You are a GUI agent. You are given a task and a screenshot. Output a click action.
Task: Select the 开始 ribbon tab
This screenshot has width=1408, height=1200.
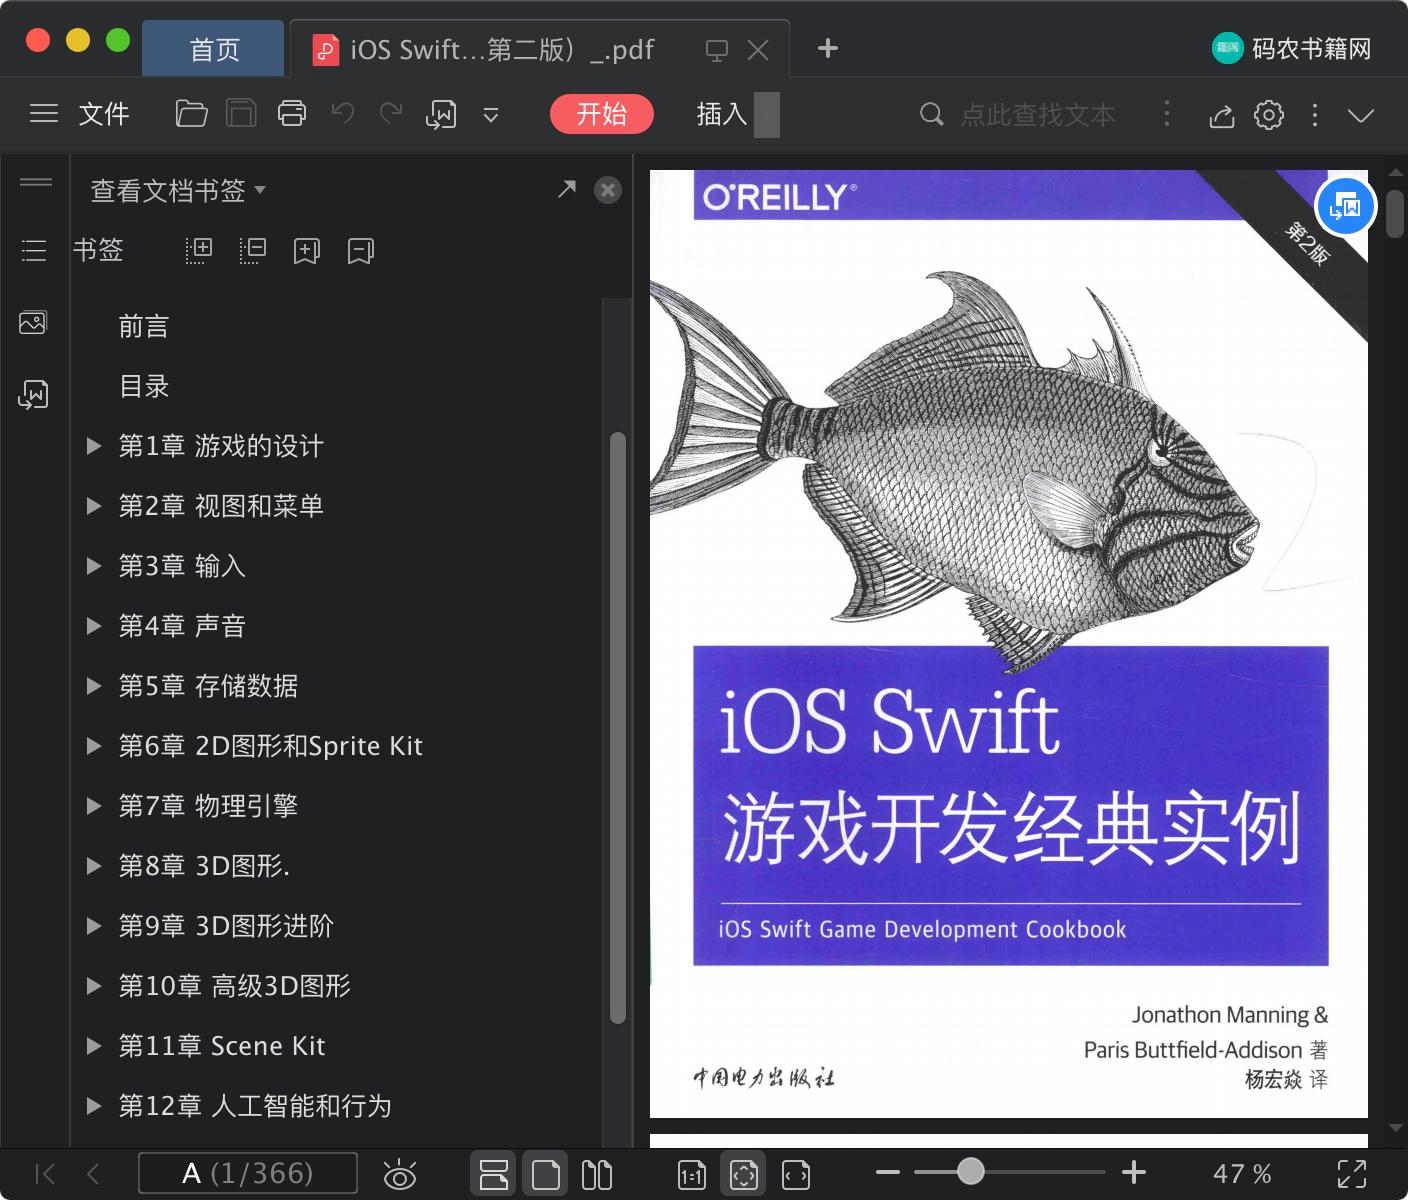602,114
